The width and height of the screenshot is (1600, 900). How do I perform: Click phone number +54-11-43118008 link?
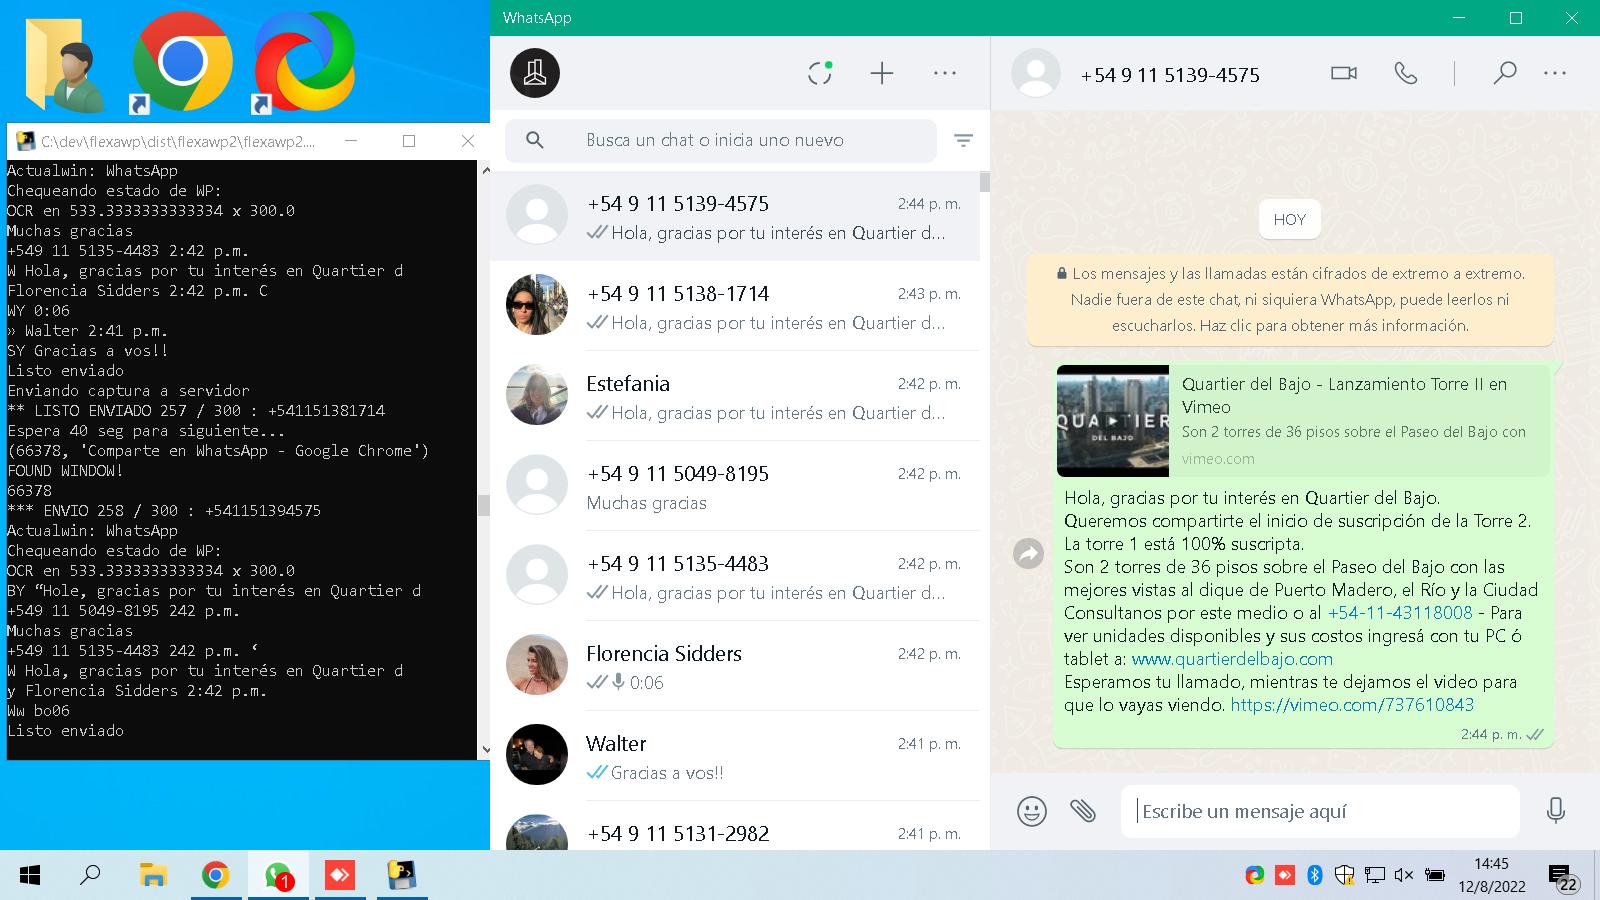point(1400,613)
